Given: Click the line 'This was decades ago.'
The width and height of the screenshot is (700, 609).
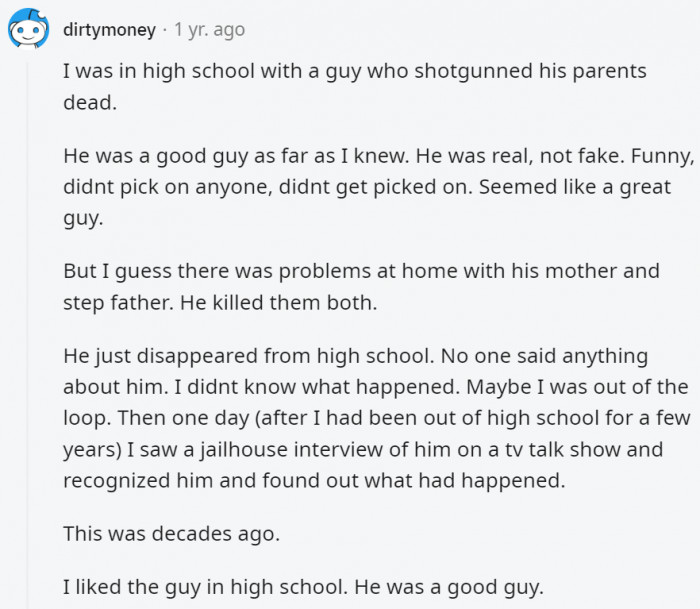Looking at the screenshot, I should pos(171,534).
